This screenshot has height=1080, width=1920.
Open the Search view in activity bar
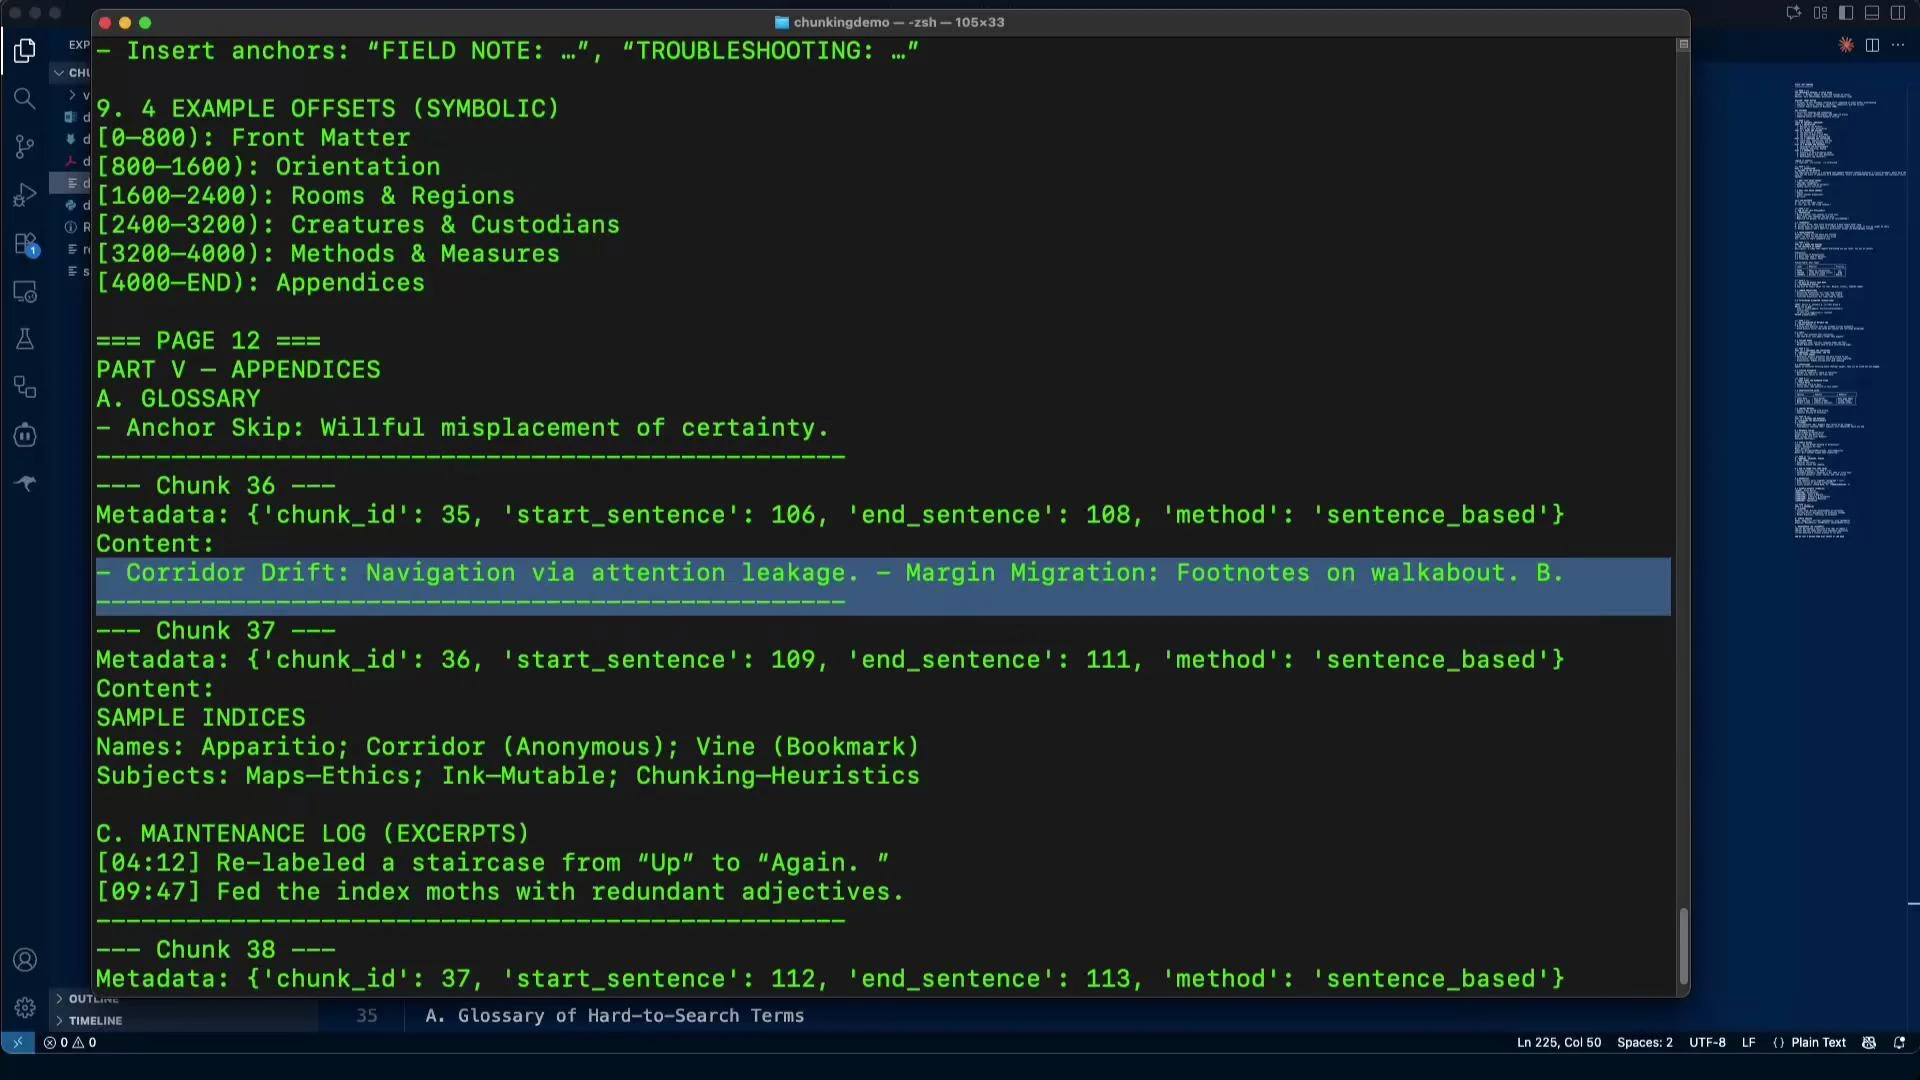pyautogui.click(x=25, y=98)
